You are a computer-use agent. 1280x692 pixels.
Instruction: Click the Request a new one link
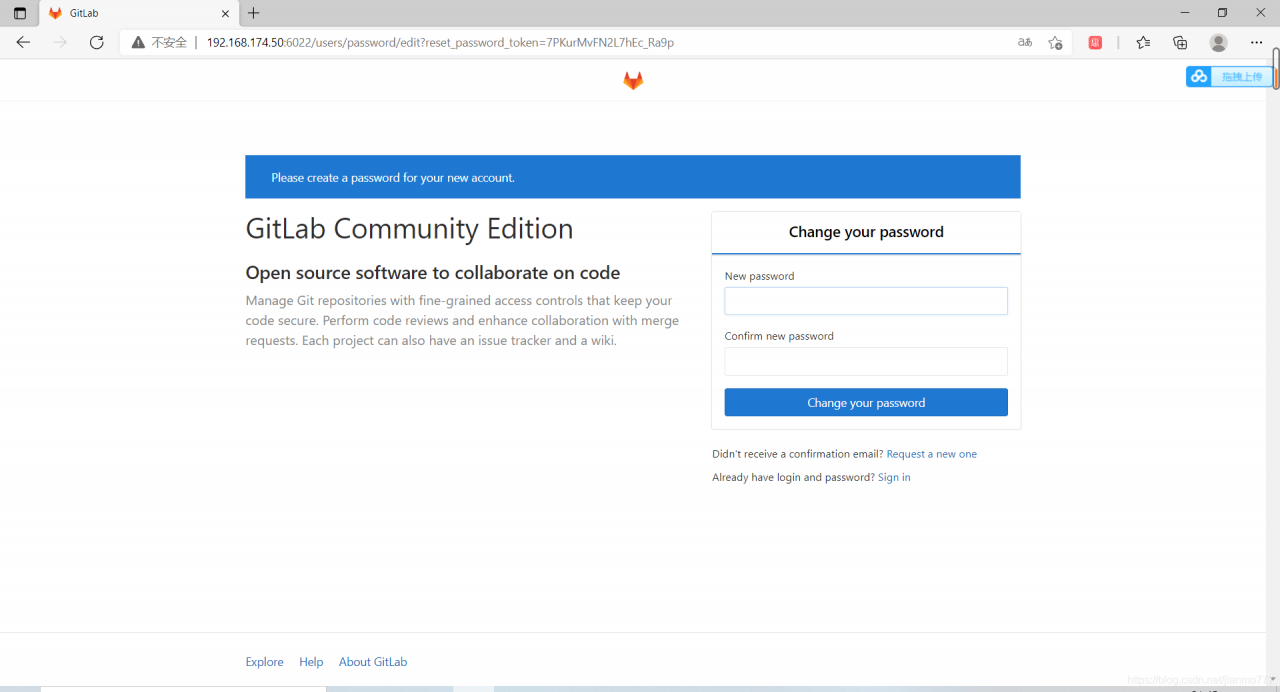pos(931,454)
